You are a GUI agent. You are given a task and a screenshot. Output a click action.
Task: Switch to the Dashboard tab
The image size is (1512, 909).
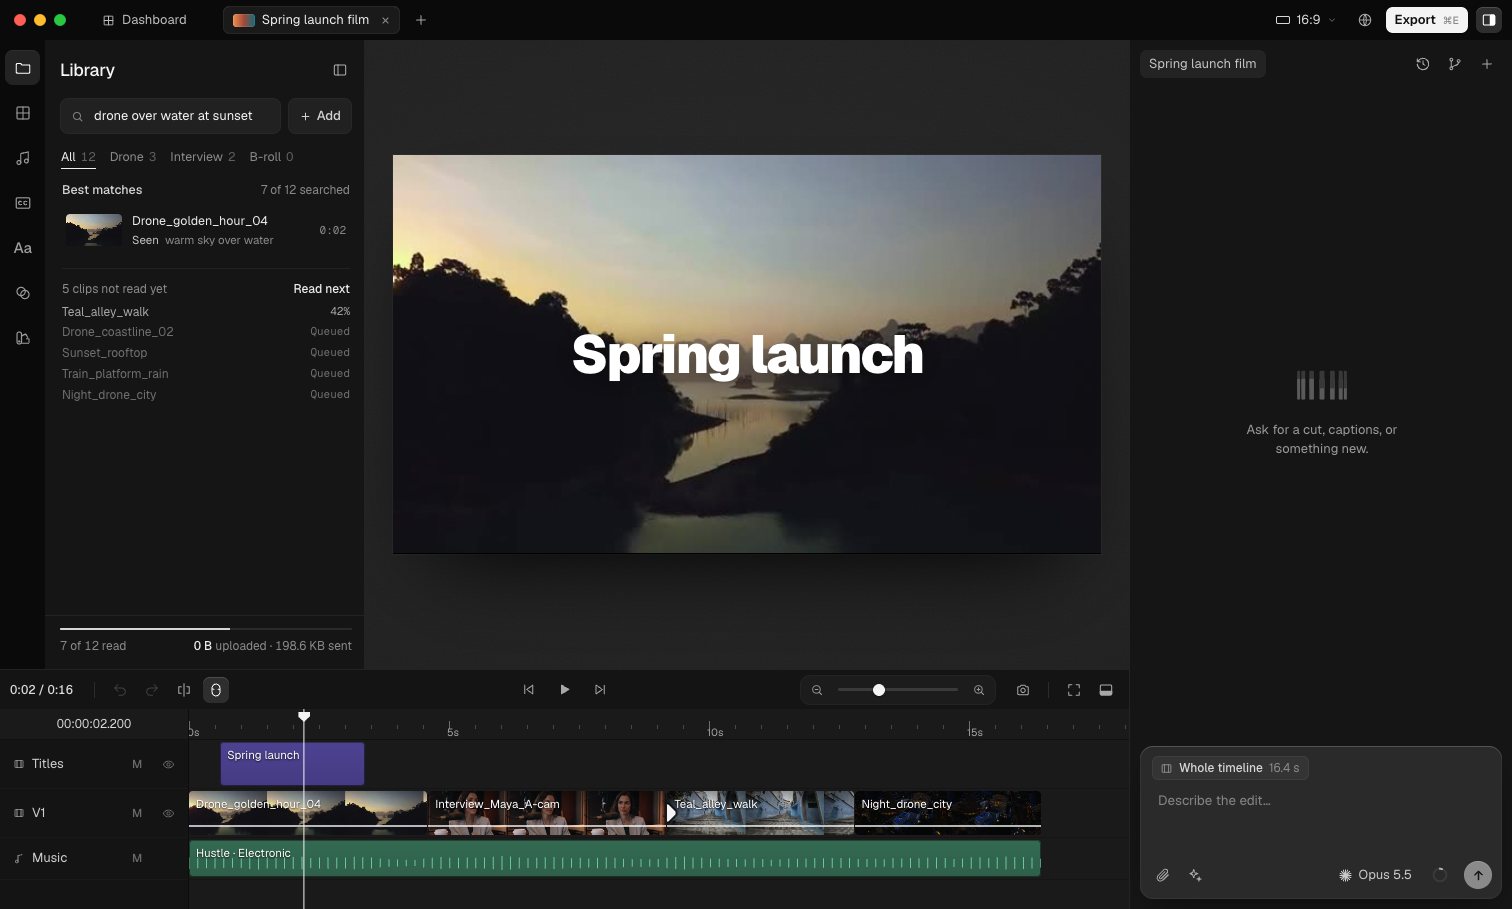[145, 20]
